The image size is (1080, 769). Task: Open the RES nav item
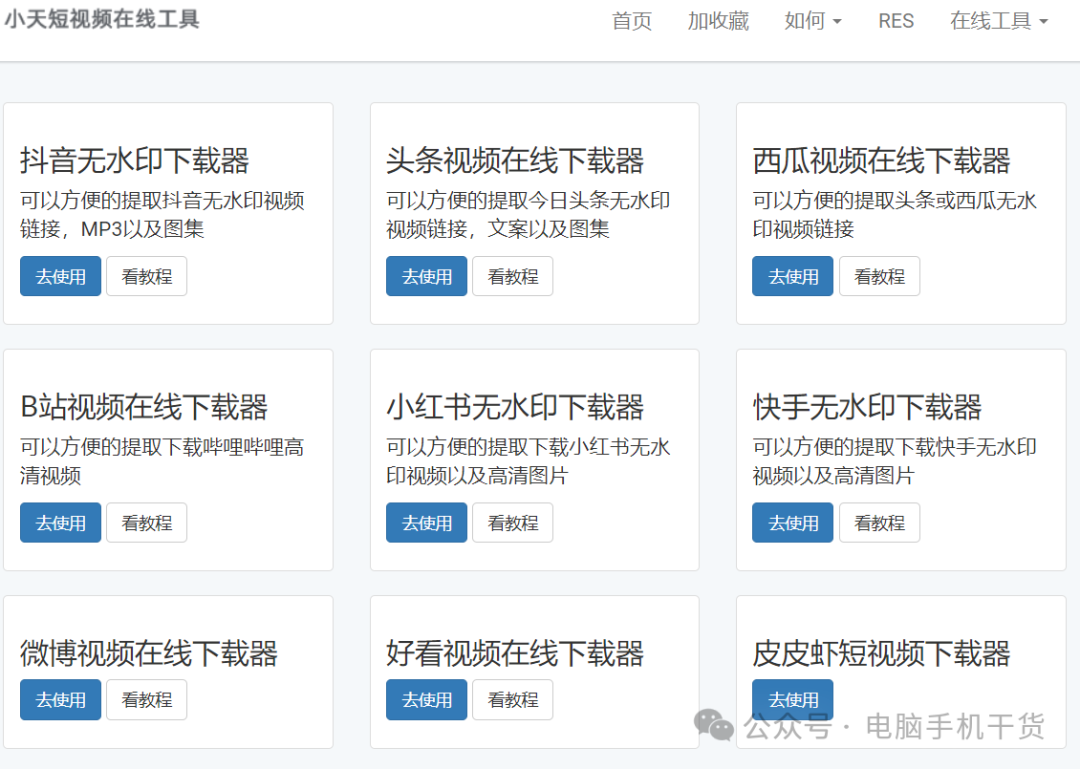[895, 21]
